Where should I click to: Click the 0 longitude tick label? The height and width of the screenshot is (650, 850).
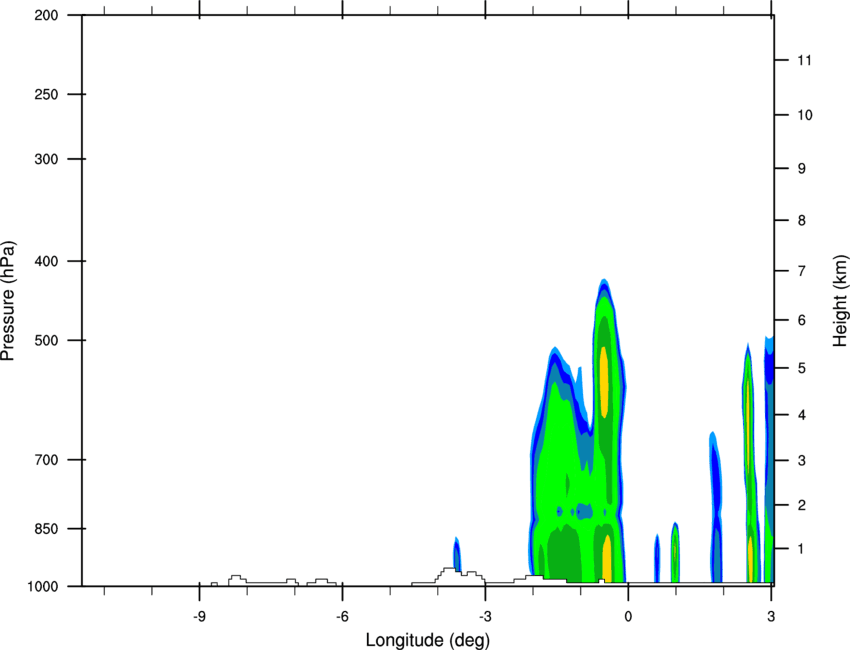628,616
